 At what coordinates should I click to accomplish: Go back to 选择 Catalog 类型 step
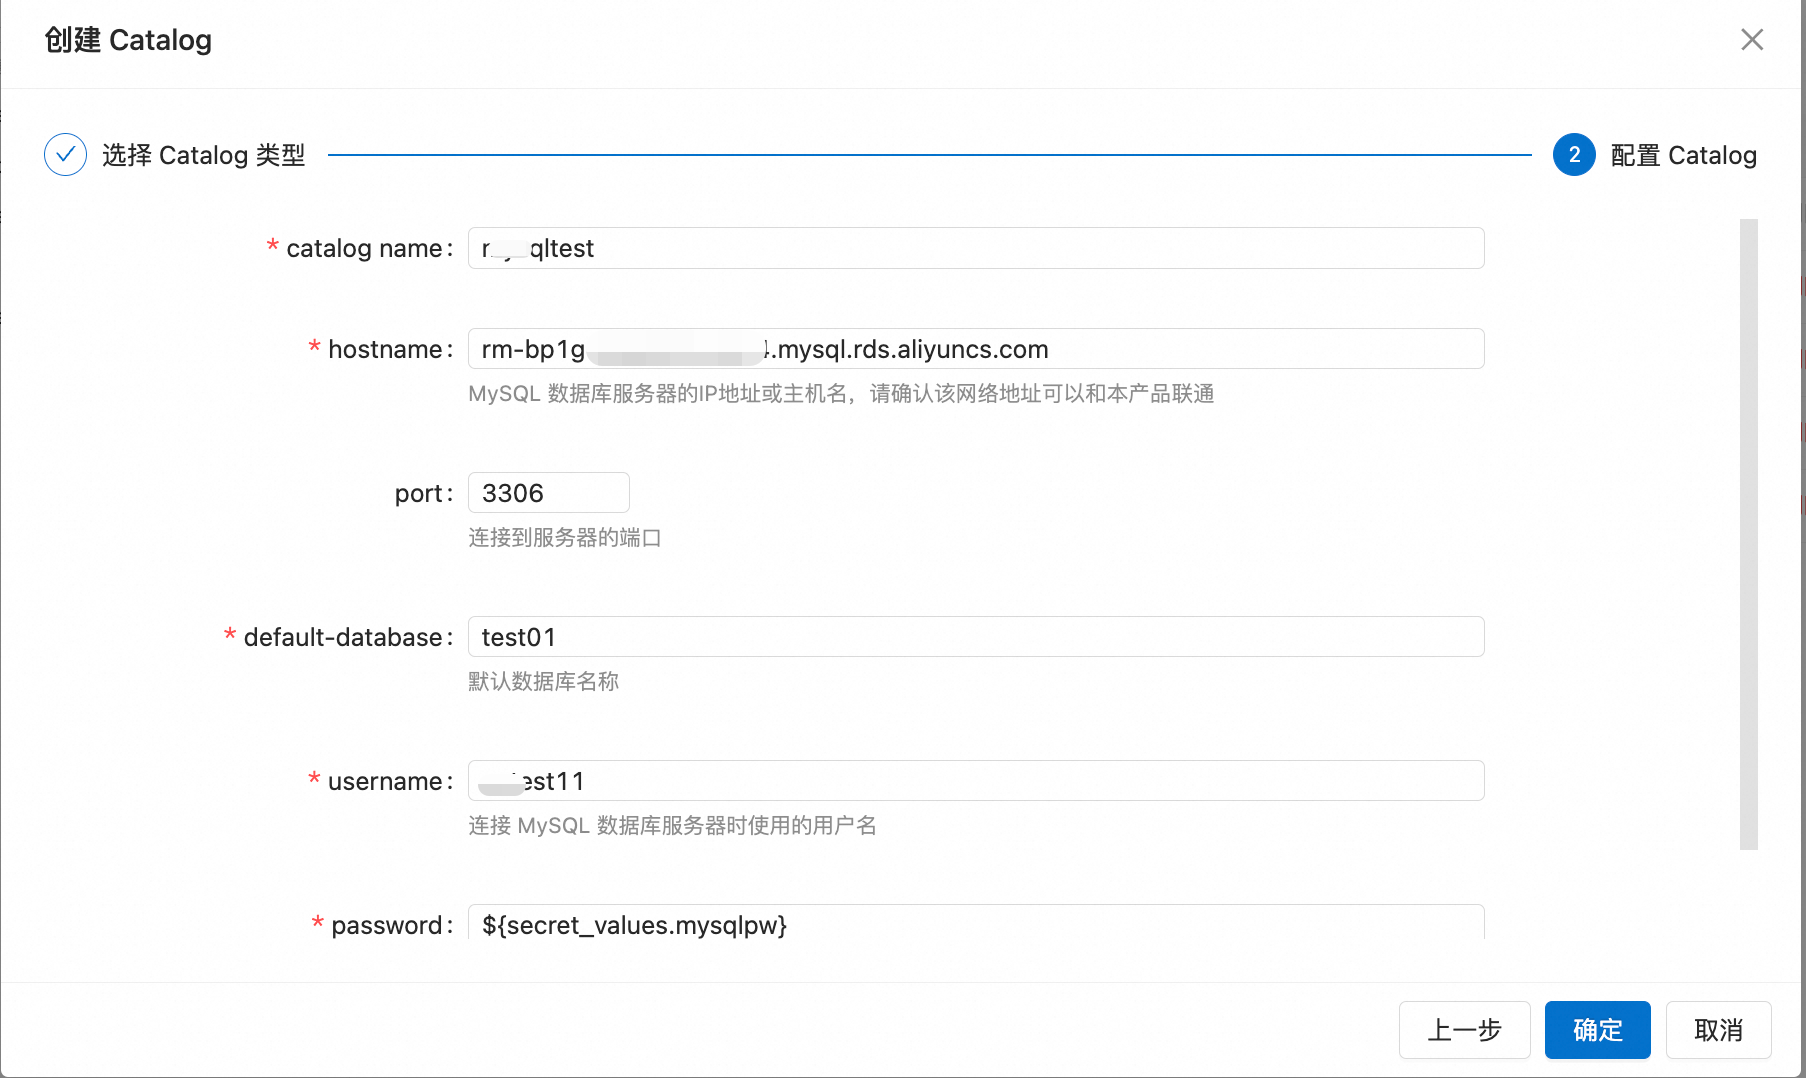click(x=204, y=155)
